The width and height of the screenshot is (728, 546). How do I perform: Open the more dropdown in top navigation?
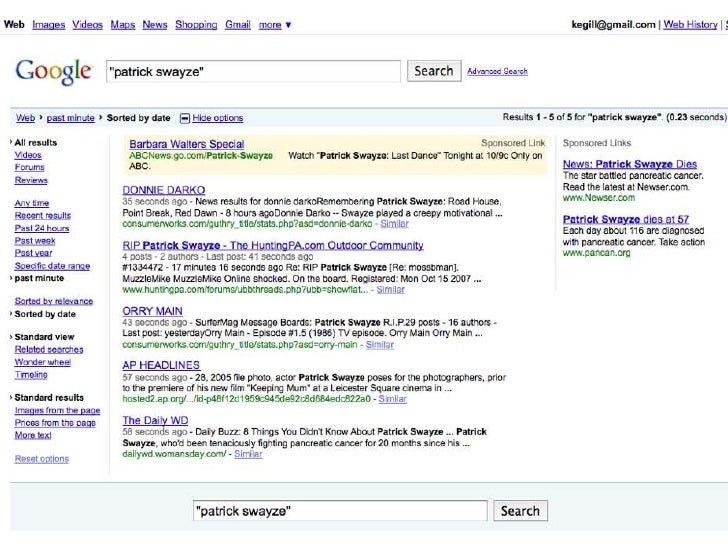[275, 25]
